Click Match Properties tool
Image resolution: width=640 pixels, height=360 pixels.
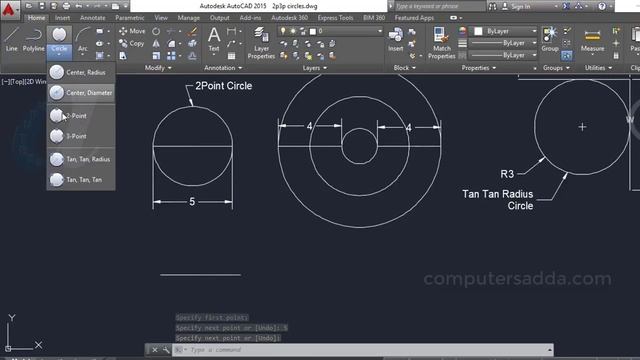tap(442, 43)
